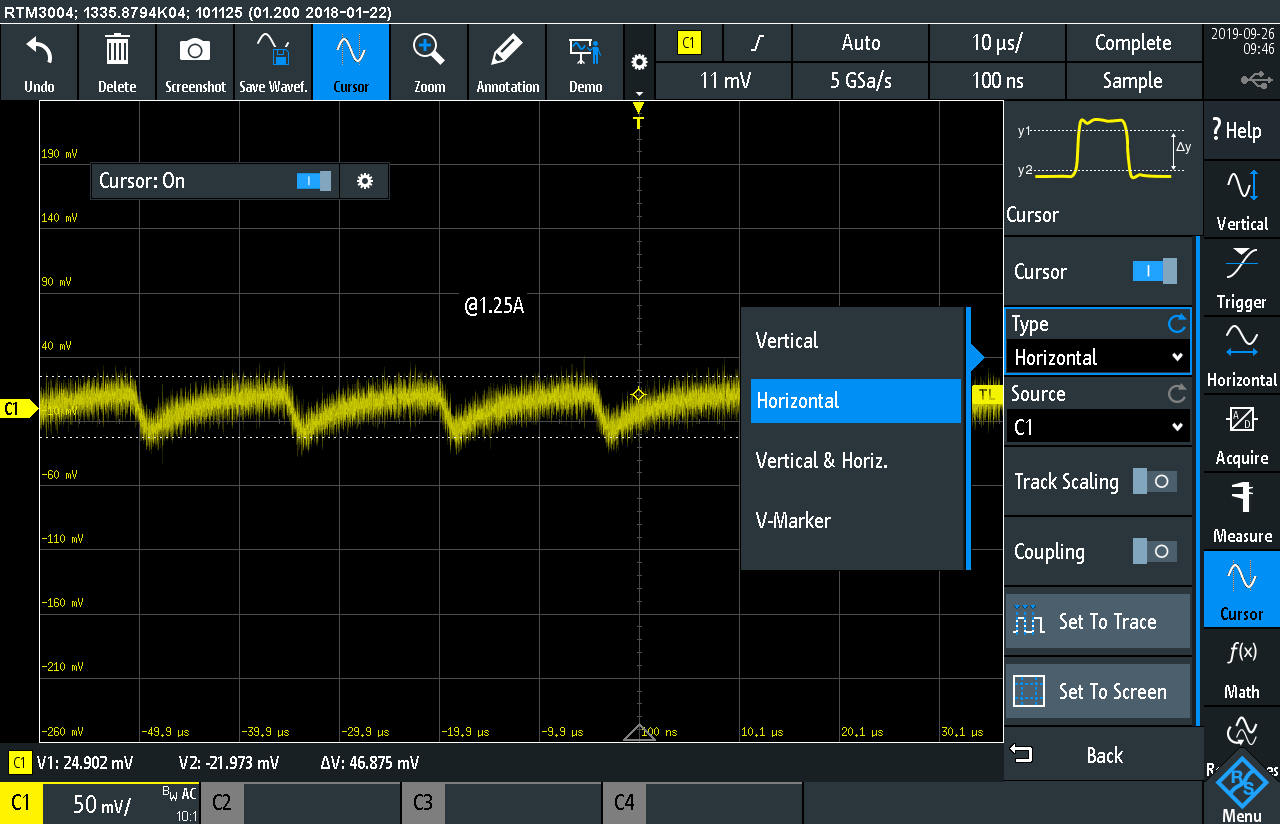Open the Annotation pencil tool
This screenshot has width=1280, height=824.
507,62
